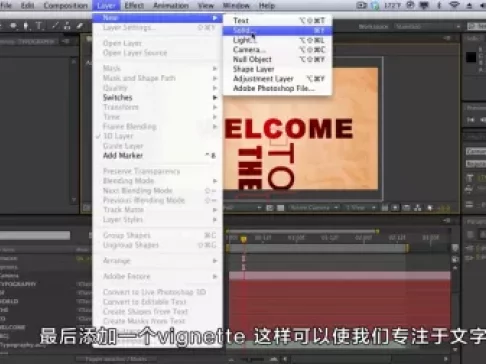Select the Brush tool

(x=55, y=26)
